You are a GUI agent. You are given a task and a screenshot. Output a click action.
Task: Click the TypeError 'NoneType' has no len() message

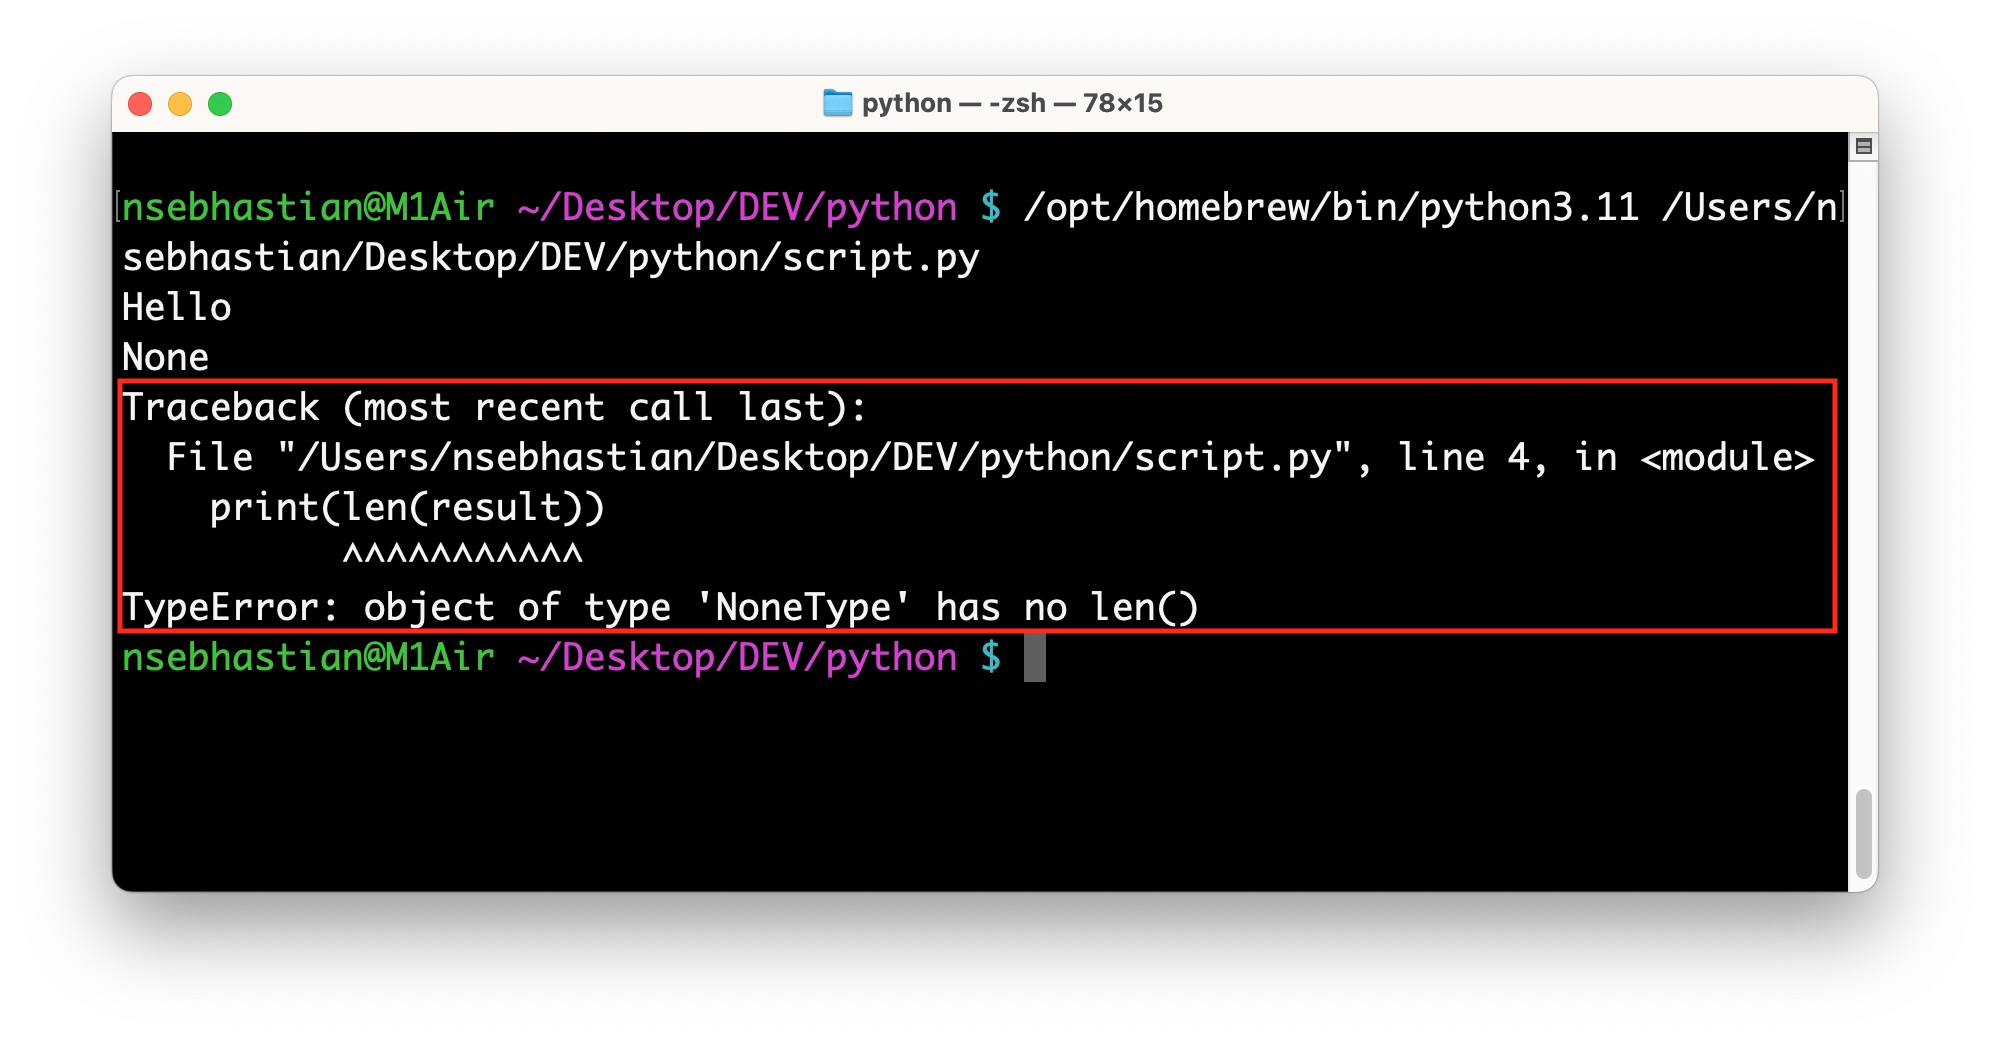tap(660, 607)
